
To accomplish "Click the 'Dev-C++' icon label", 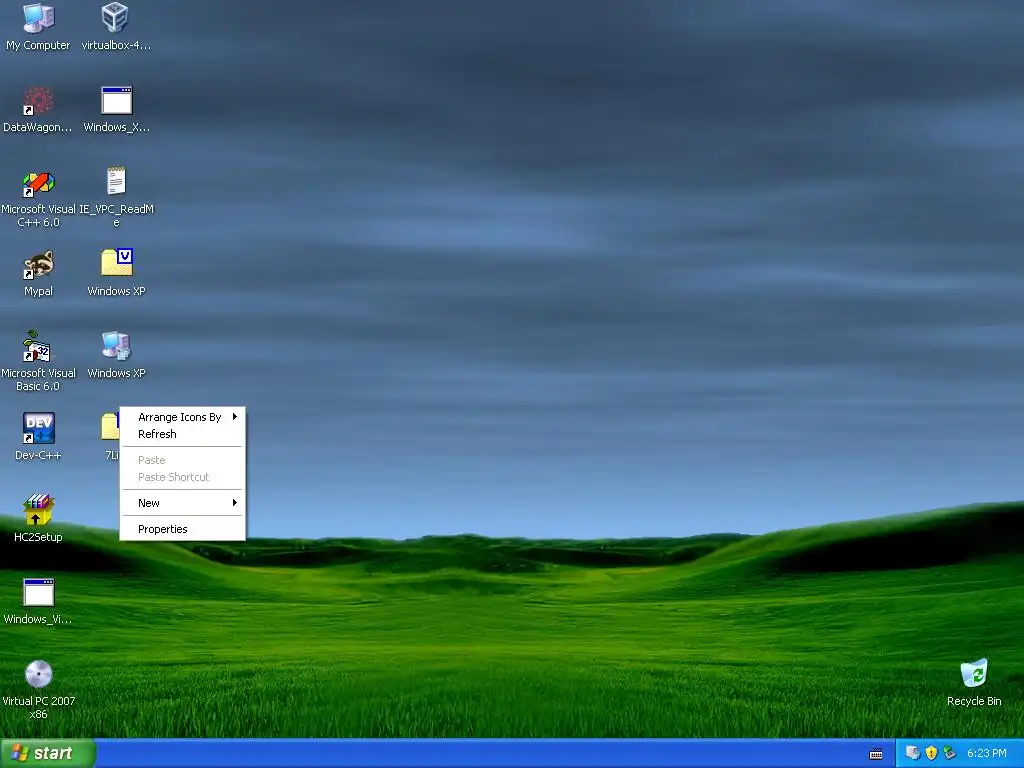I will pos(39,455).
